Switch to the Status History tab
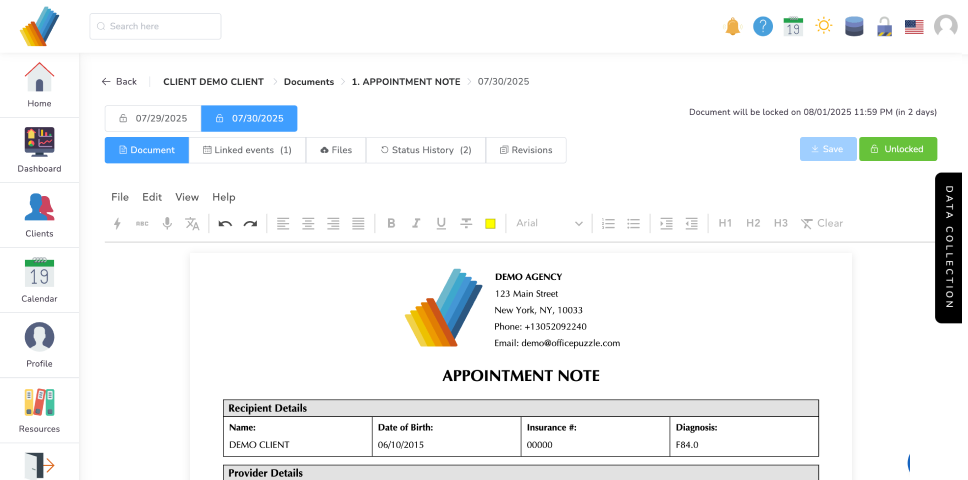 coord(425,150)
